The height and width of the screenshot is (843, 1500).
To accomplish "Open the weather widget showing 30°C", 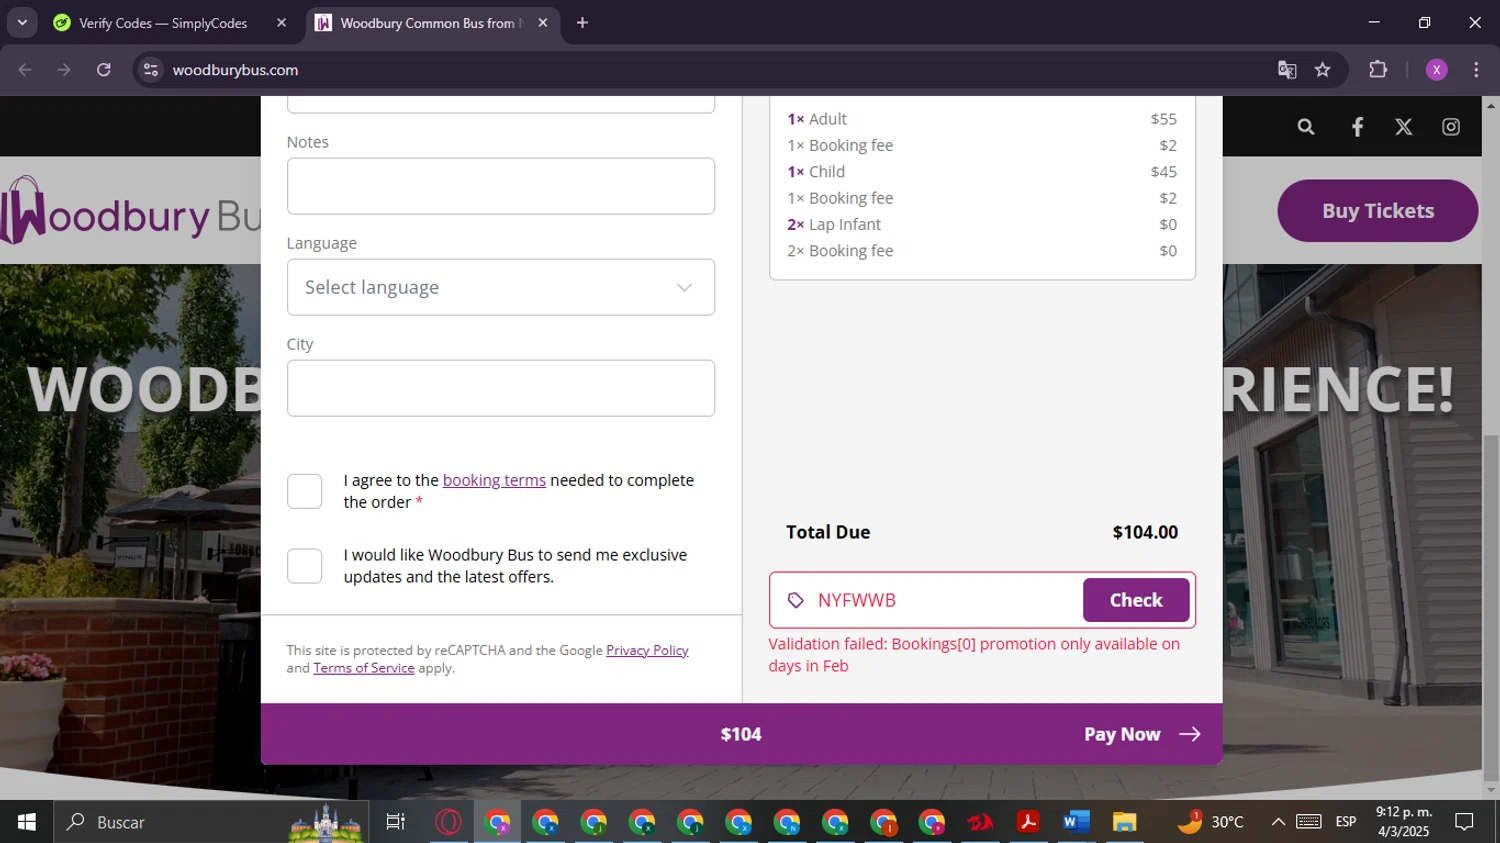I will (x=1211, y=822).
